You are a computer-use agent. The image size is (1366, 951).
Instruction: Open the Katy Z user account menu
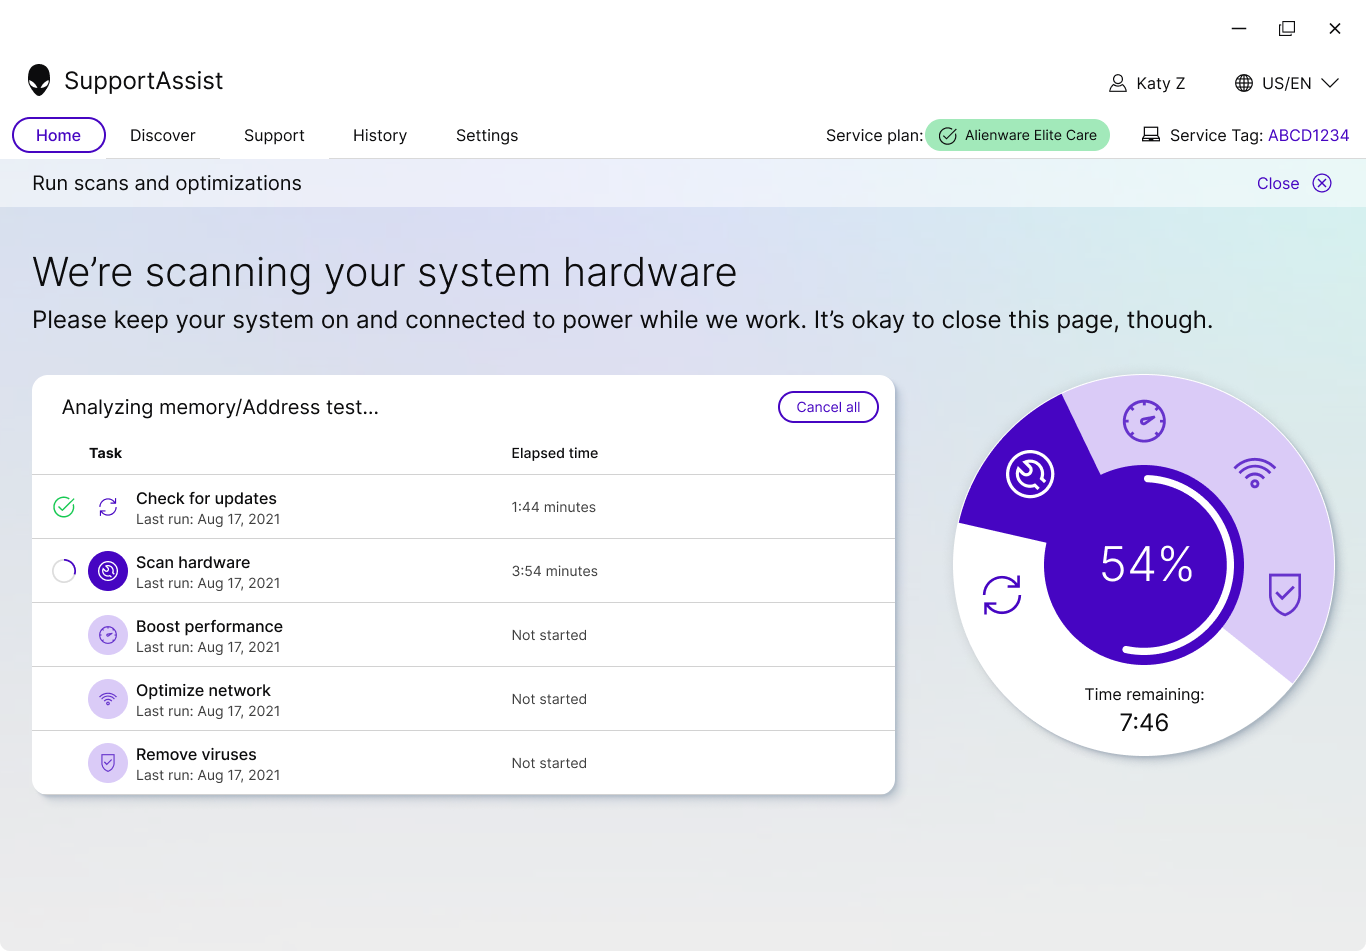[x=1147, y=83]
